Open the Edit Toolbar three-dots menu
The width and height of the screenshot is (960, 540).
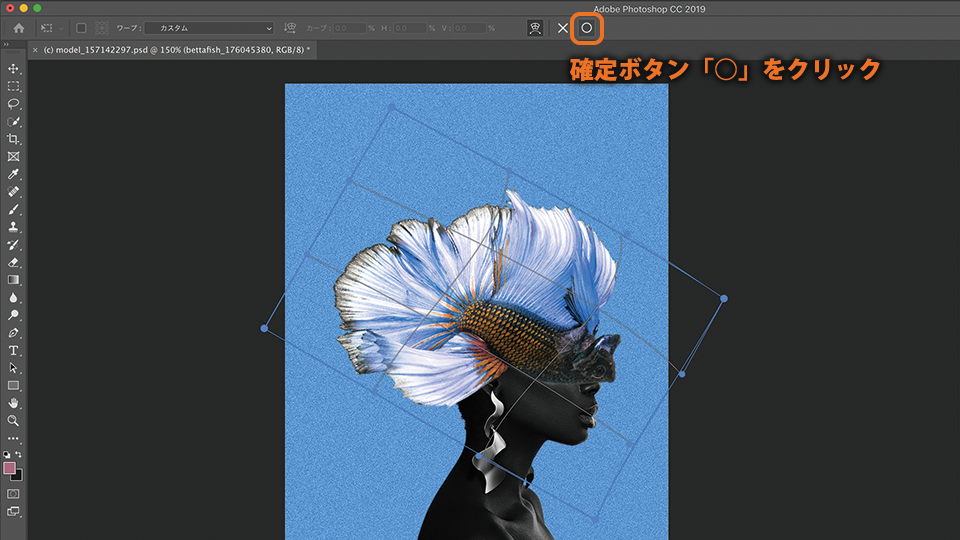click(x=13, y=438)
